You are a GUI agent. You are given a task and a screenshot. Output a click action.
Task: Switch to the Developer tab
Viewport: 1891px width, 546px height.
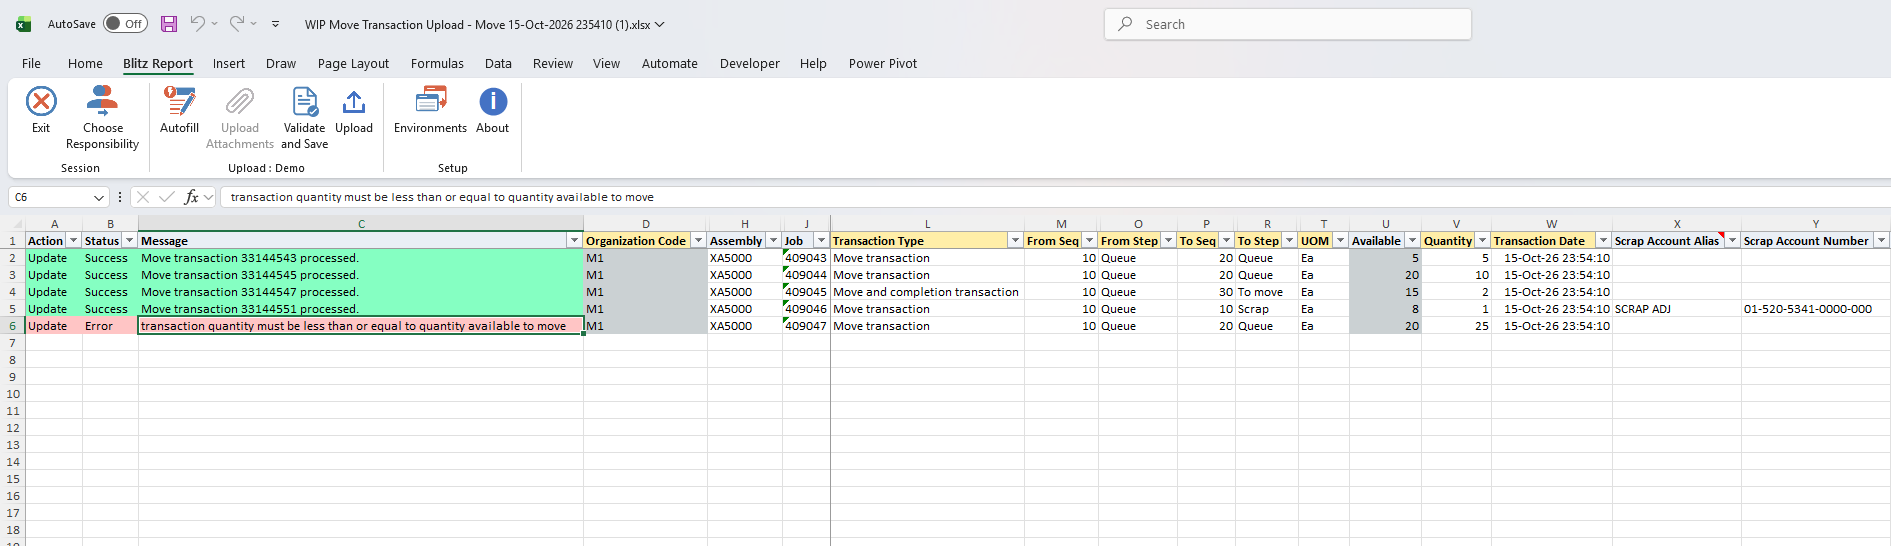pyautogui.click(x=749, y=63)
